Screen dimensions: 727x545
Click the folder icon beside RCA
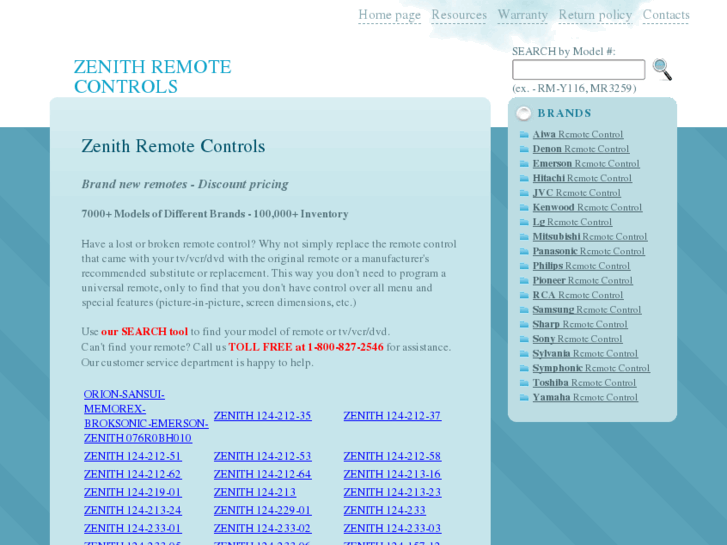coord(524,295)
